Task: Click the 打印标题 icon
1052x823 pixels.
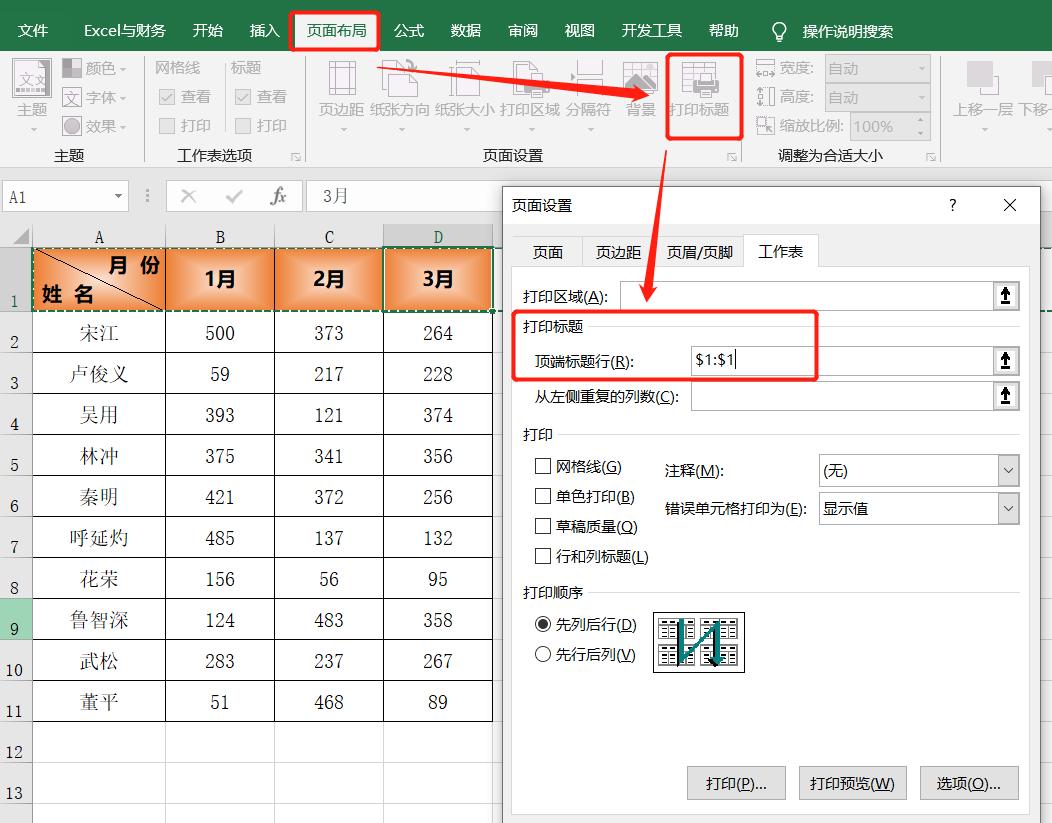Action: click(x=703, y=90)
